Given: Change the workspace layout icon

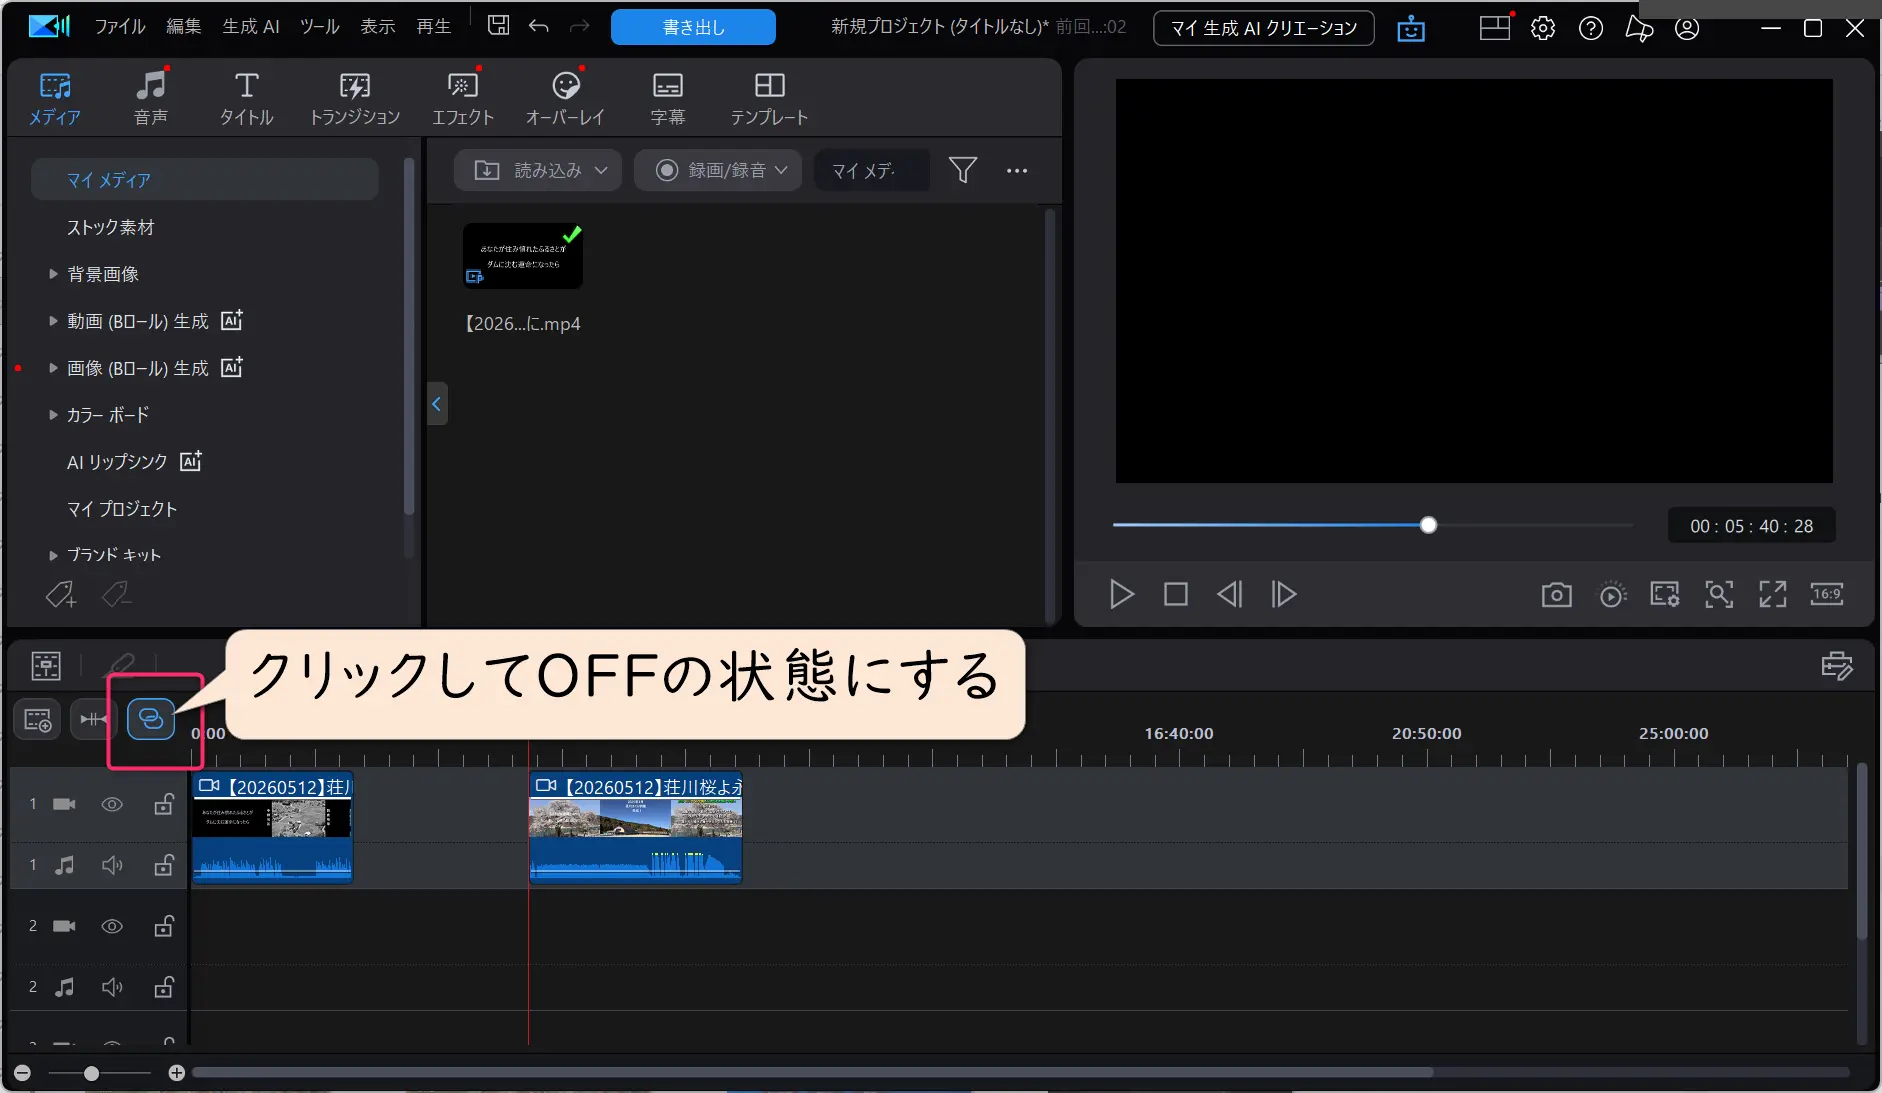Looking at the screenshot, I should 1495,28.
